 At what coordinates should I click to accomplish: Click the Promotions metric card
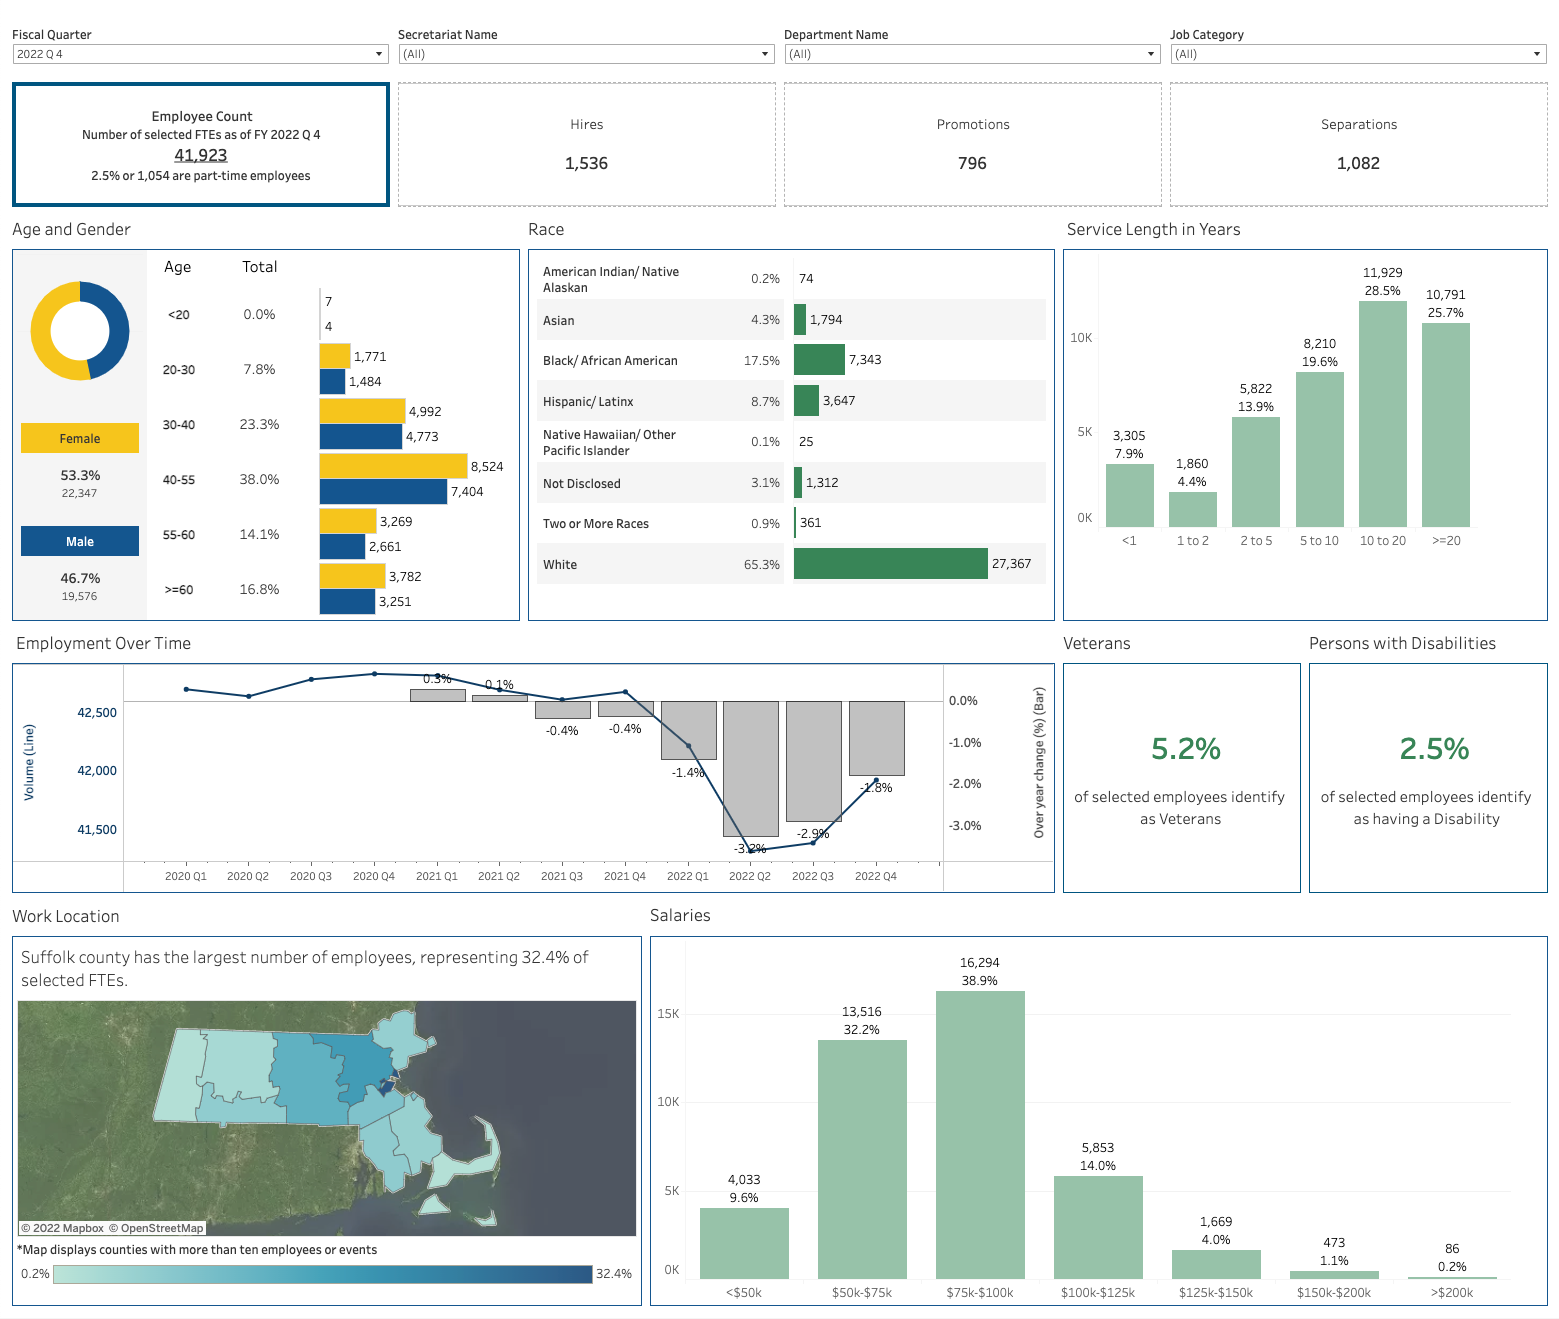pyautogui.click(x=972, y=144)
